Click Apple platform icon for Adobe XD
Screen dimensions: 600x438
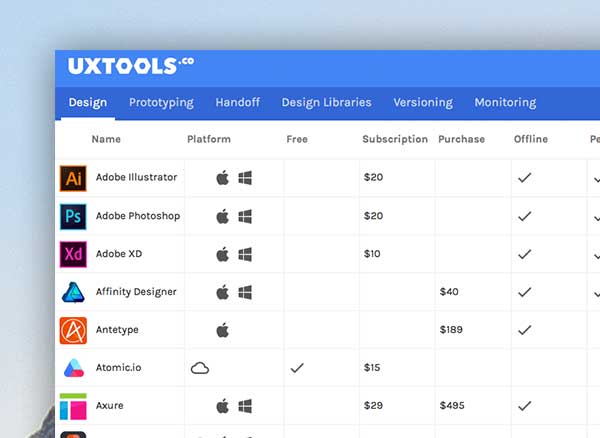pyautogui.click(x=222, y=254)
